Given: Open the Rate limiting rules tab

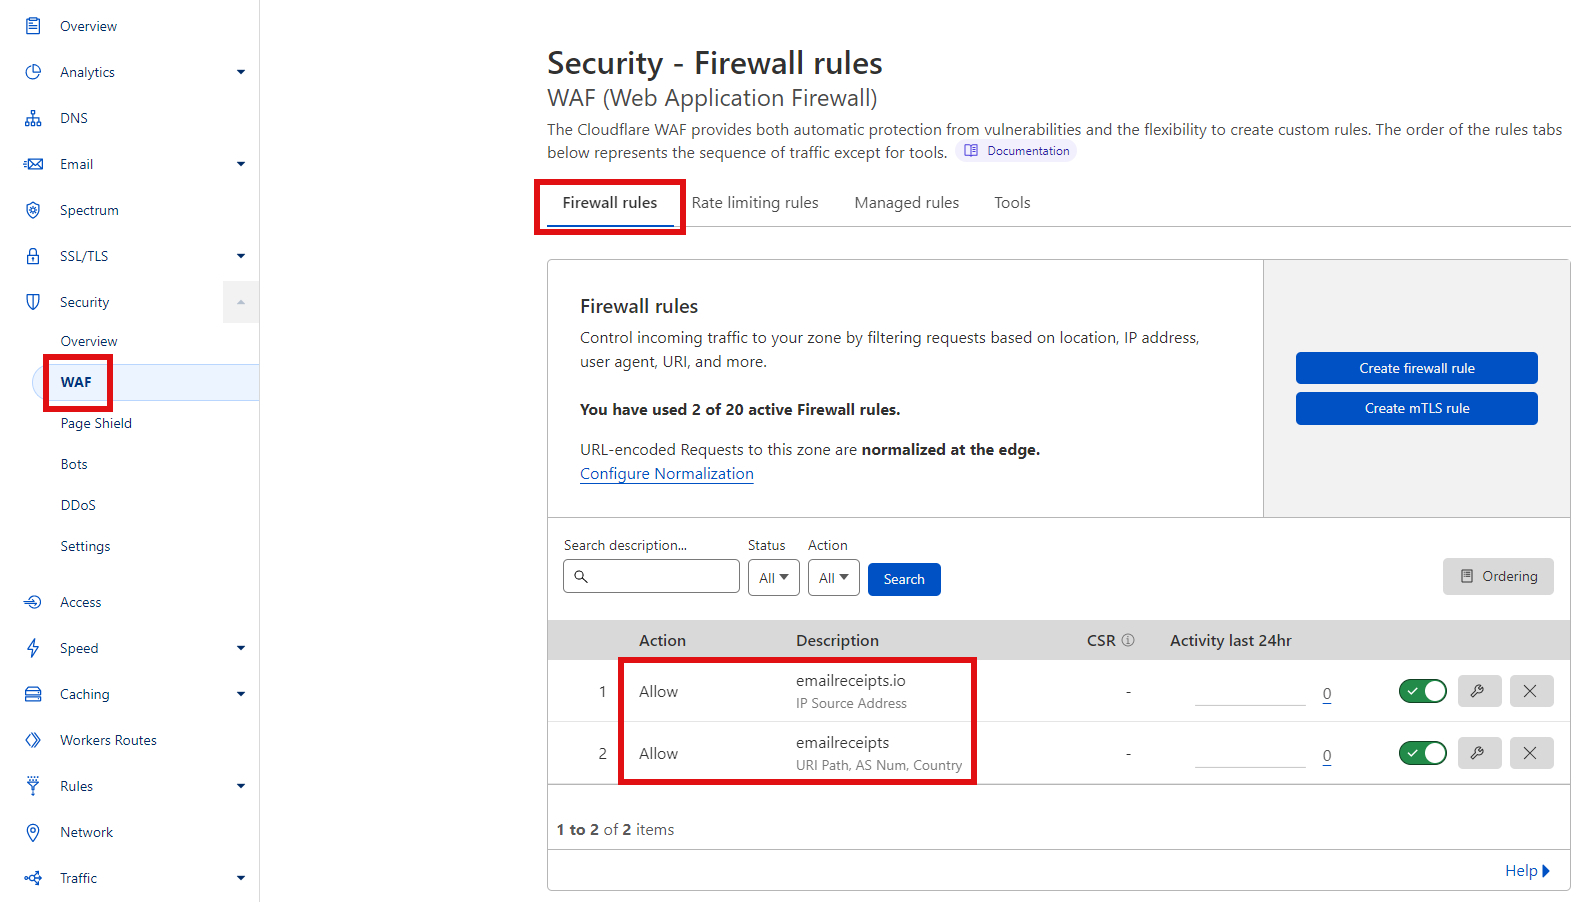Looking at the screenshot, I should [x=755, y=202].
